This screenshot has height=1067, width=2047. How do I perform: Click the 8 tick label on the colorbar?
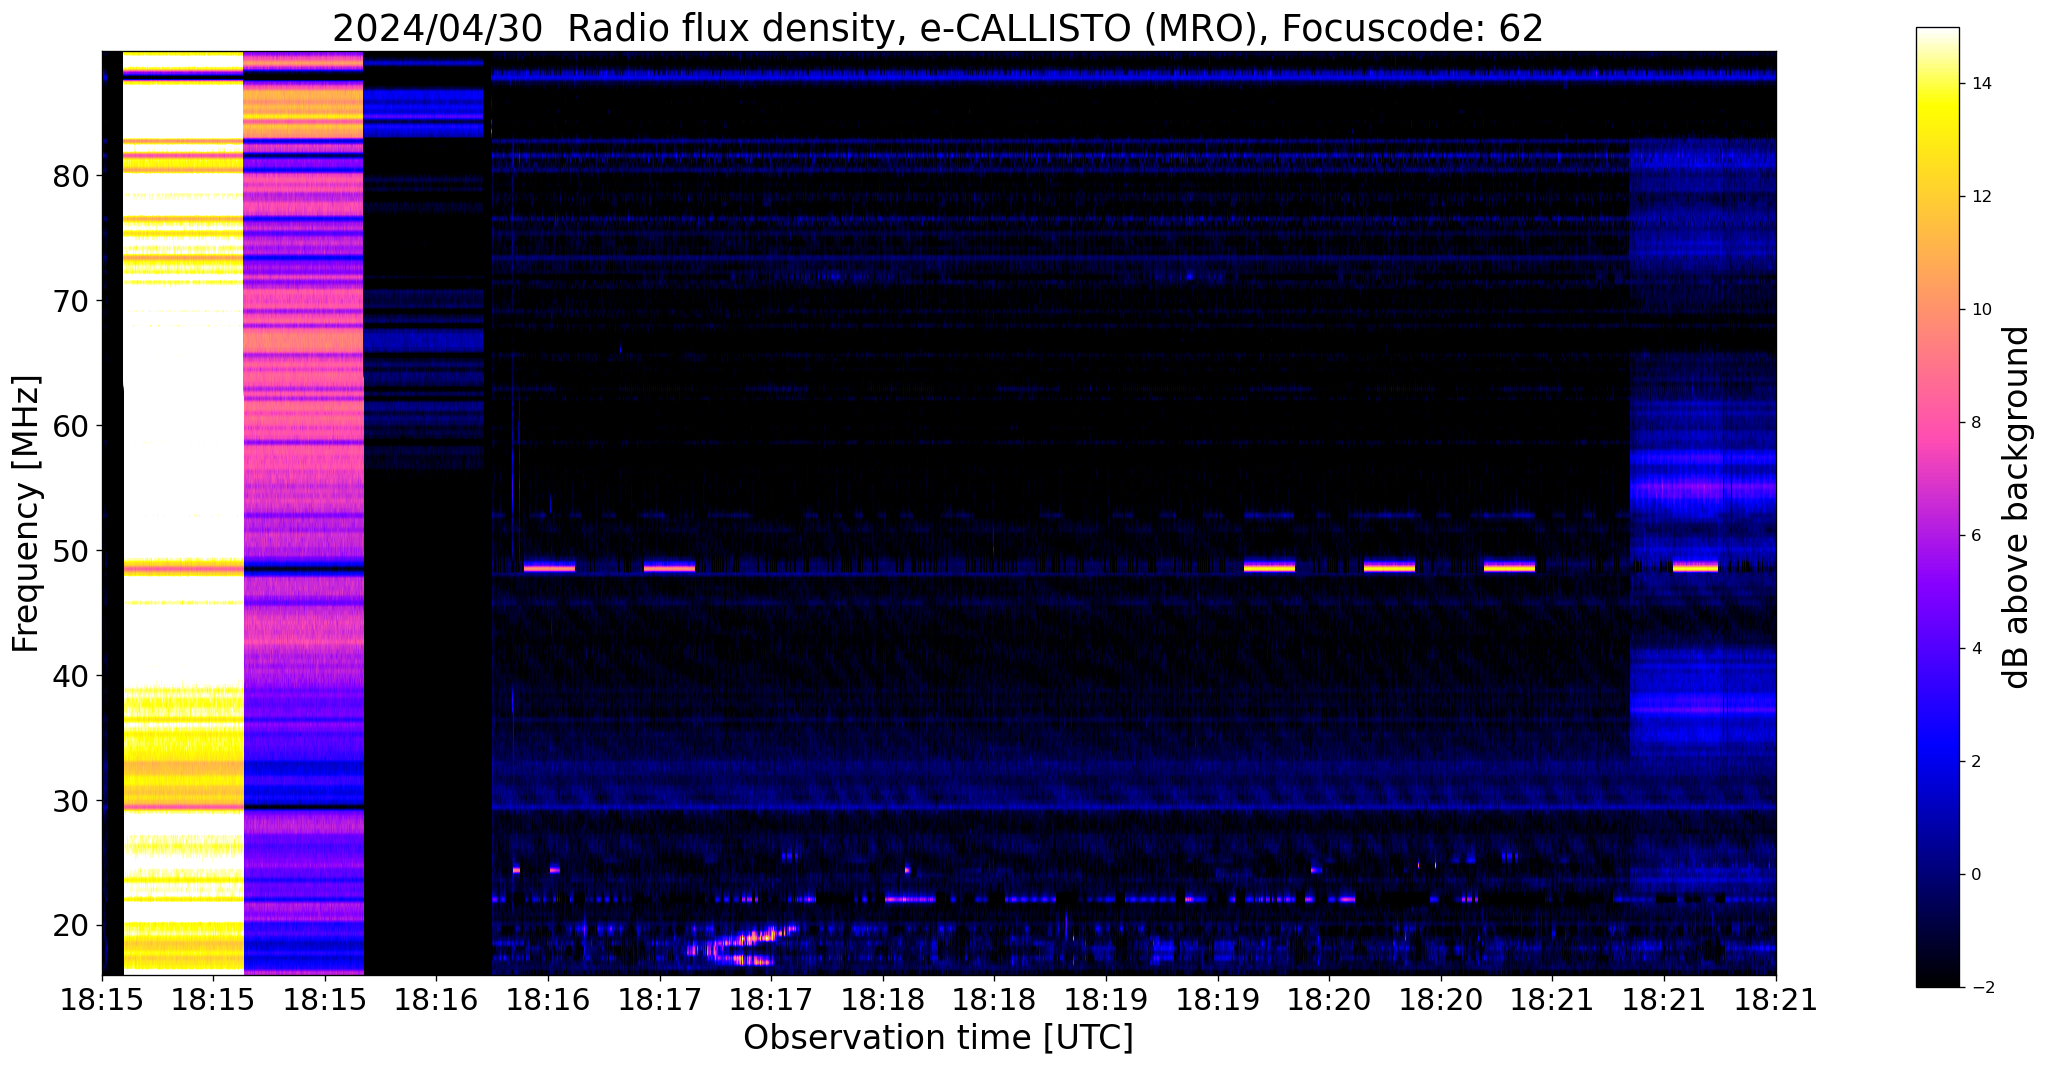[1975, 423]
